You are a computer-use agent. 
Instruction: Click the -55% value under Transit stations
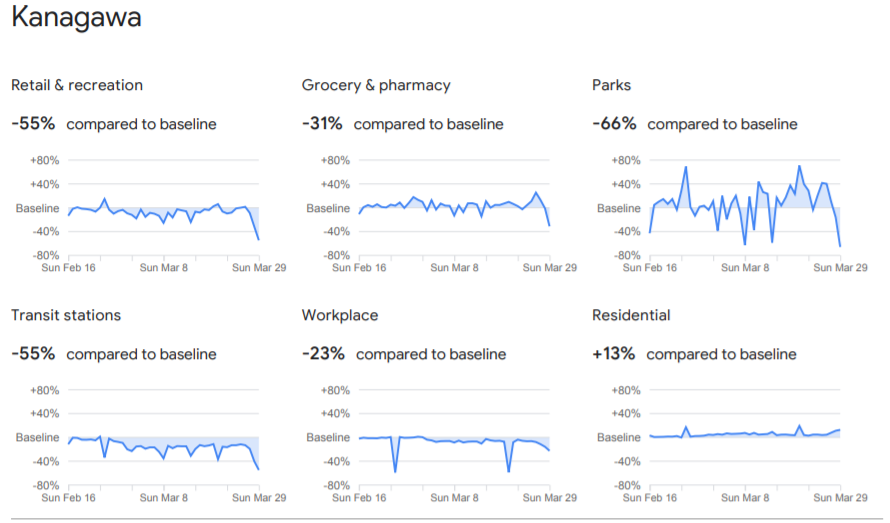click(x=32, y=354)
